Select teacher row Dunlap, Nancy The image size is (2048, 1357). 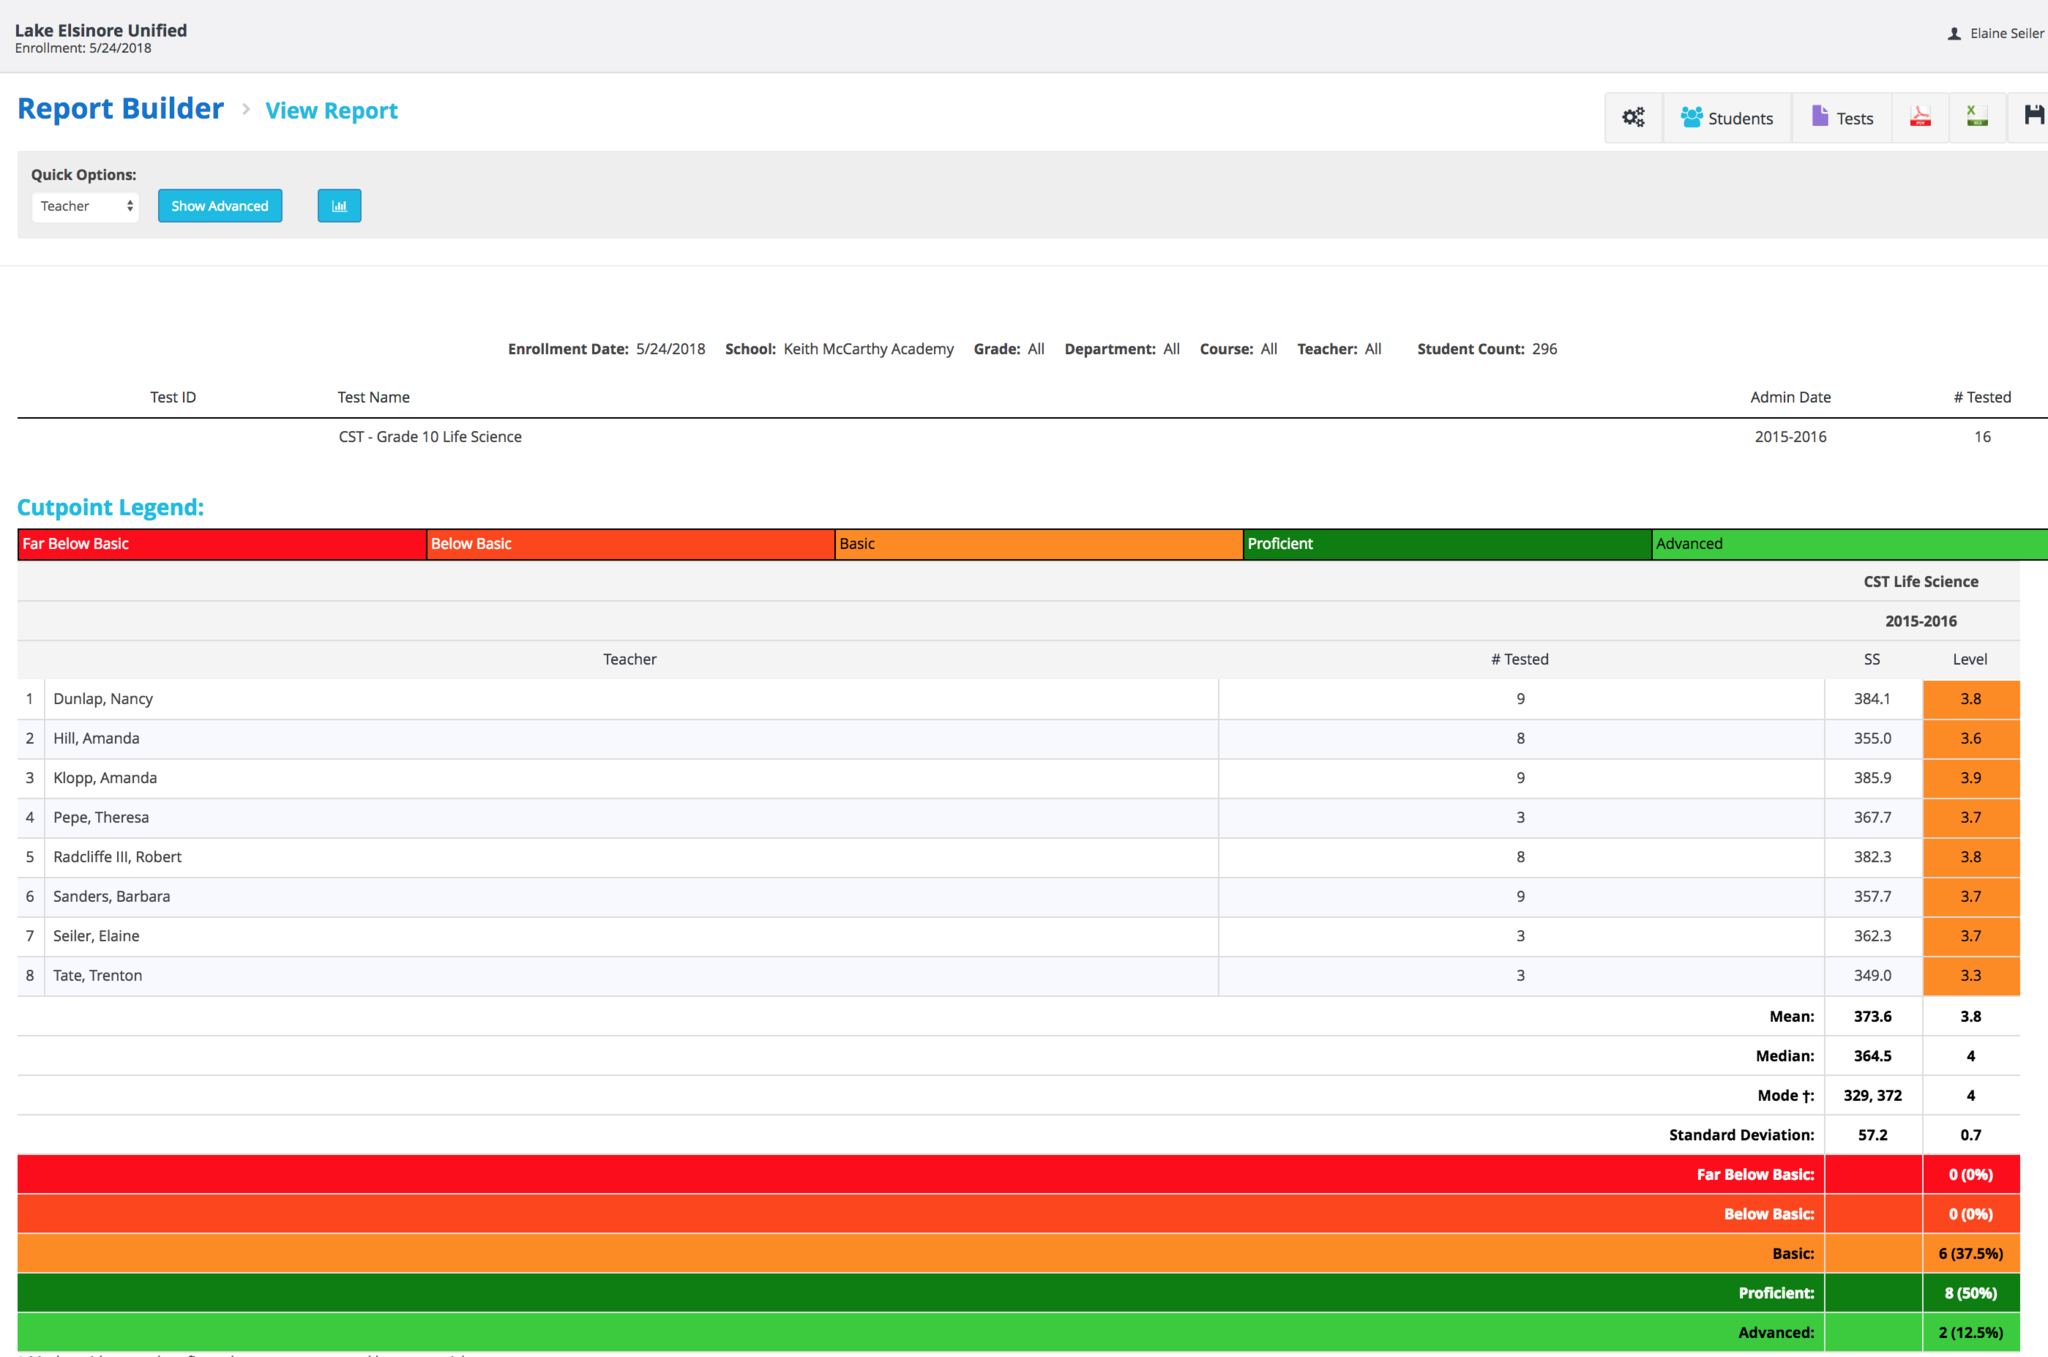point(103,699)
